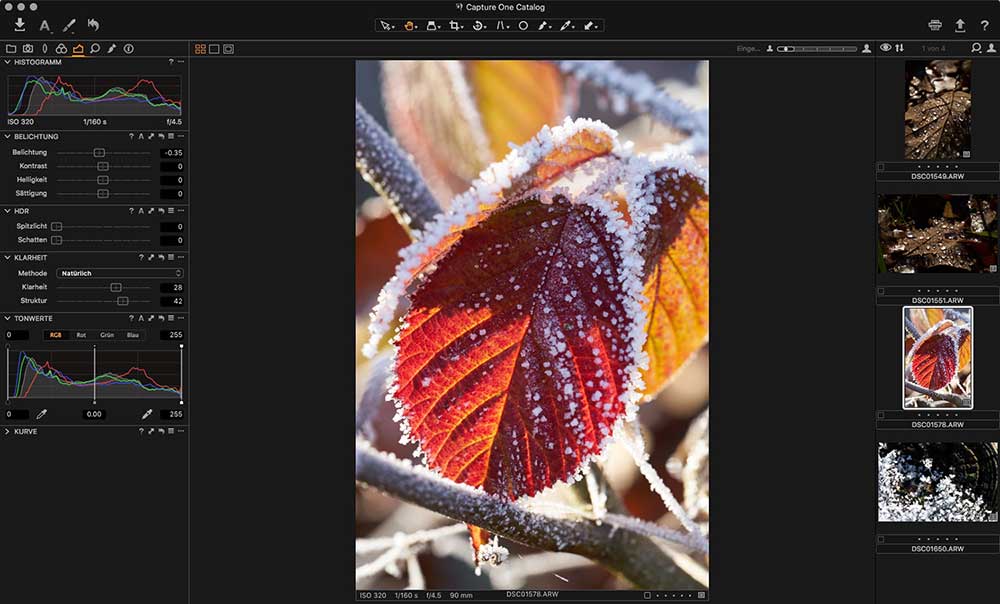
Task: Toggle checkbox under first leaf thumbnail DSC01549
Action: pos(881,167)
